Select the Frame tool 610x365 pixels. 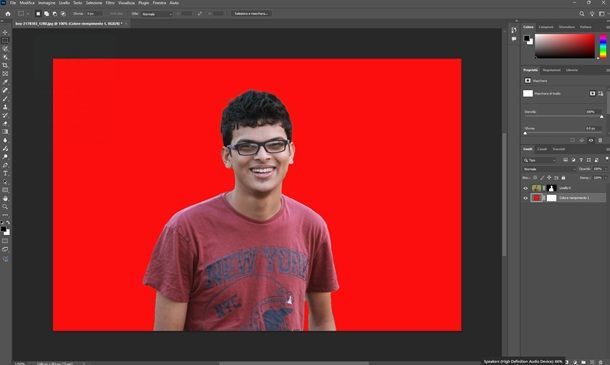coord(5,74)
